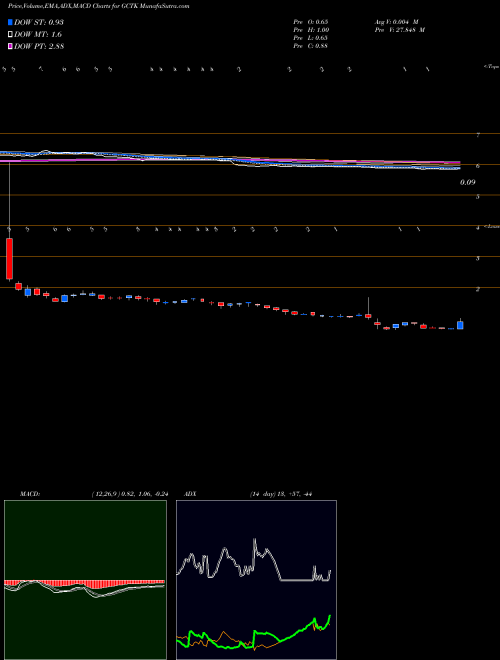Click the blue DOW ST legend swatch
500x660 pixels.
click(10, 22)
